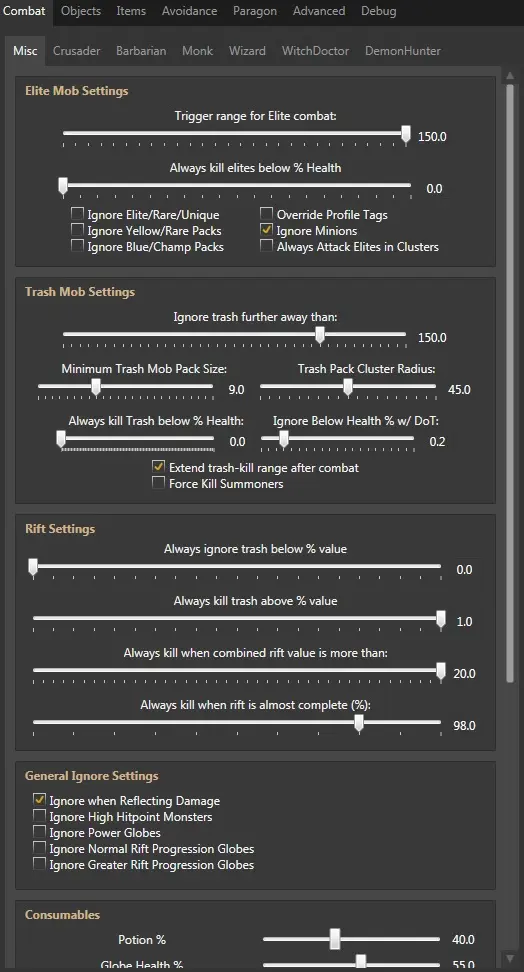This screenshot has height=972, width=524.
Task: Open the Objects tab
Action: [81, 11]
